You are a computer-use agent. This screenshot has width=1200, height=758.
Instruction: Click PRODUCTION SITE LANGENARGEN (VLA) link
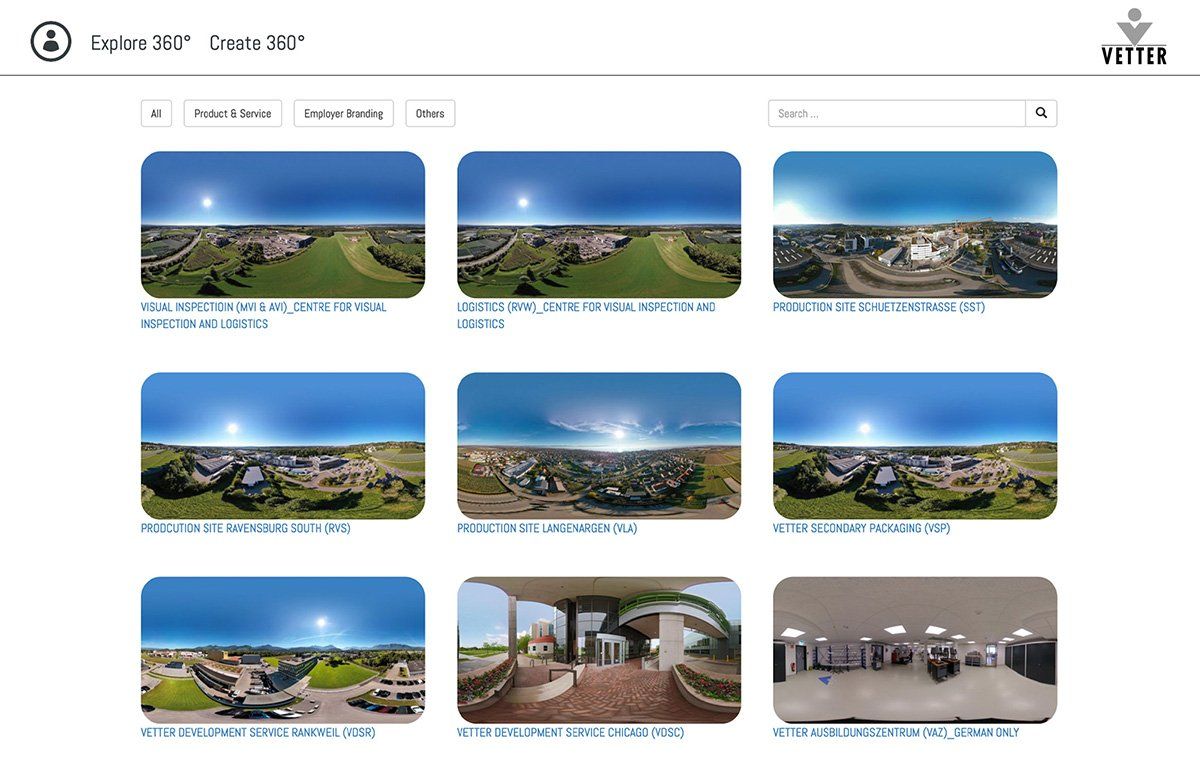pyautogui.click(x=547, y=528)
